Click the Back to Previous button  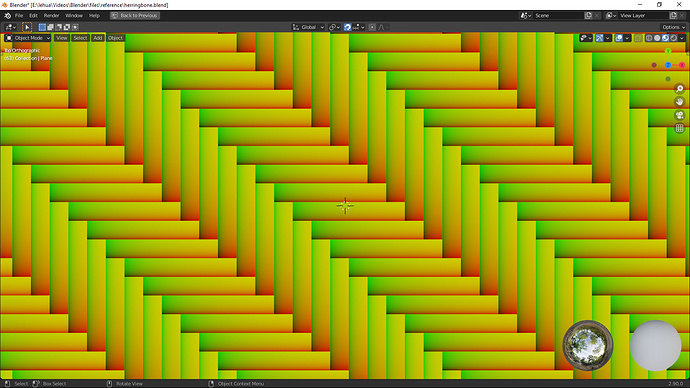pyautogui.click(x=135, y=15)
